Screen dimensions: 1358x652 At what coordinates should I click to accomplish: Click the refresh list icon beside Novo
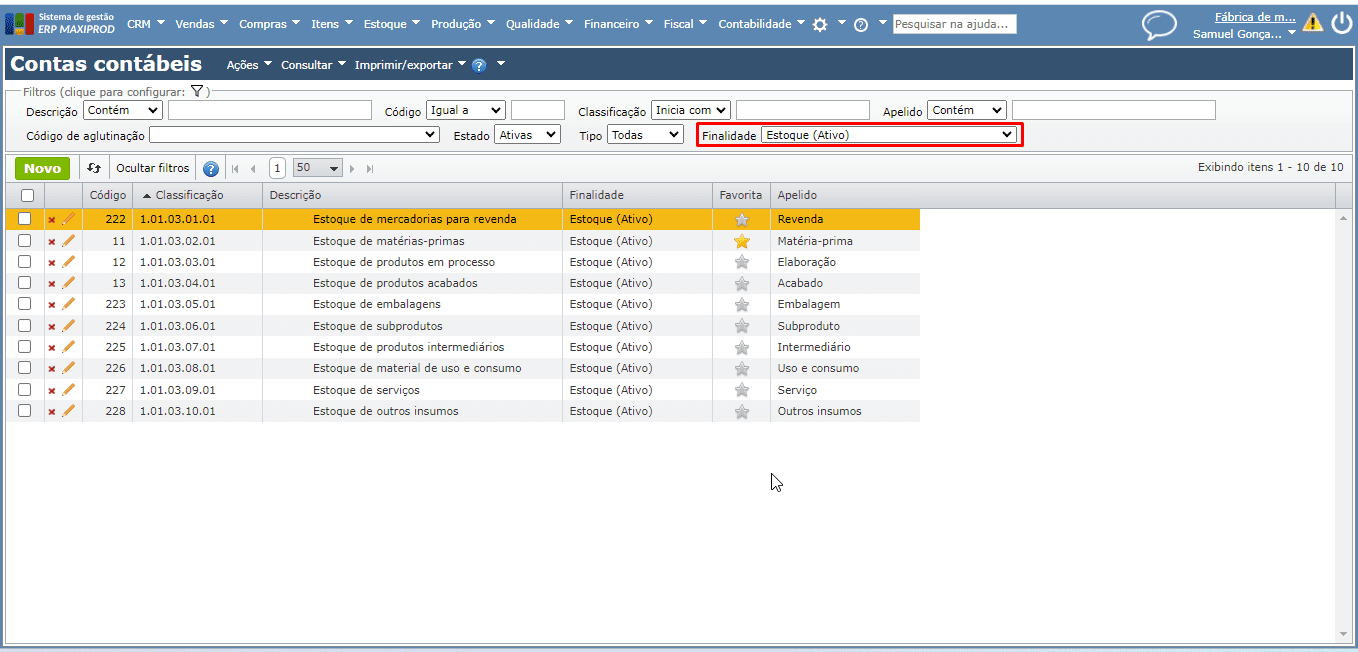(x=94, y=169)
